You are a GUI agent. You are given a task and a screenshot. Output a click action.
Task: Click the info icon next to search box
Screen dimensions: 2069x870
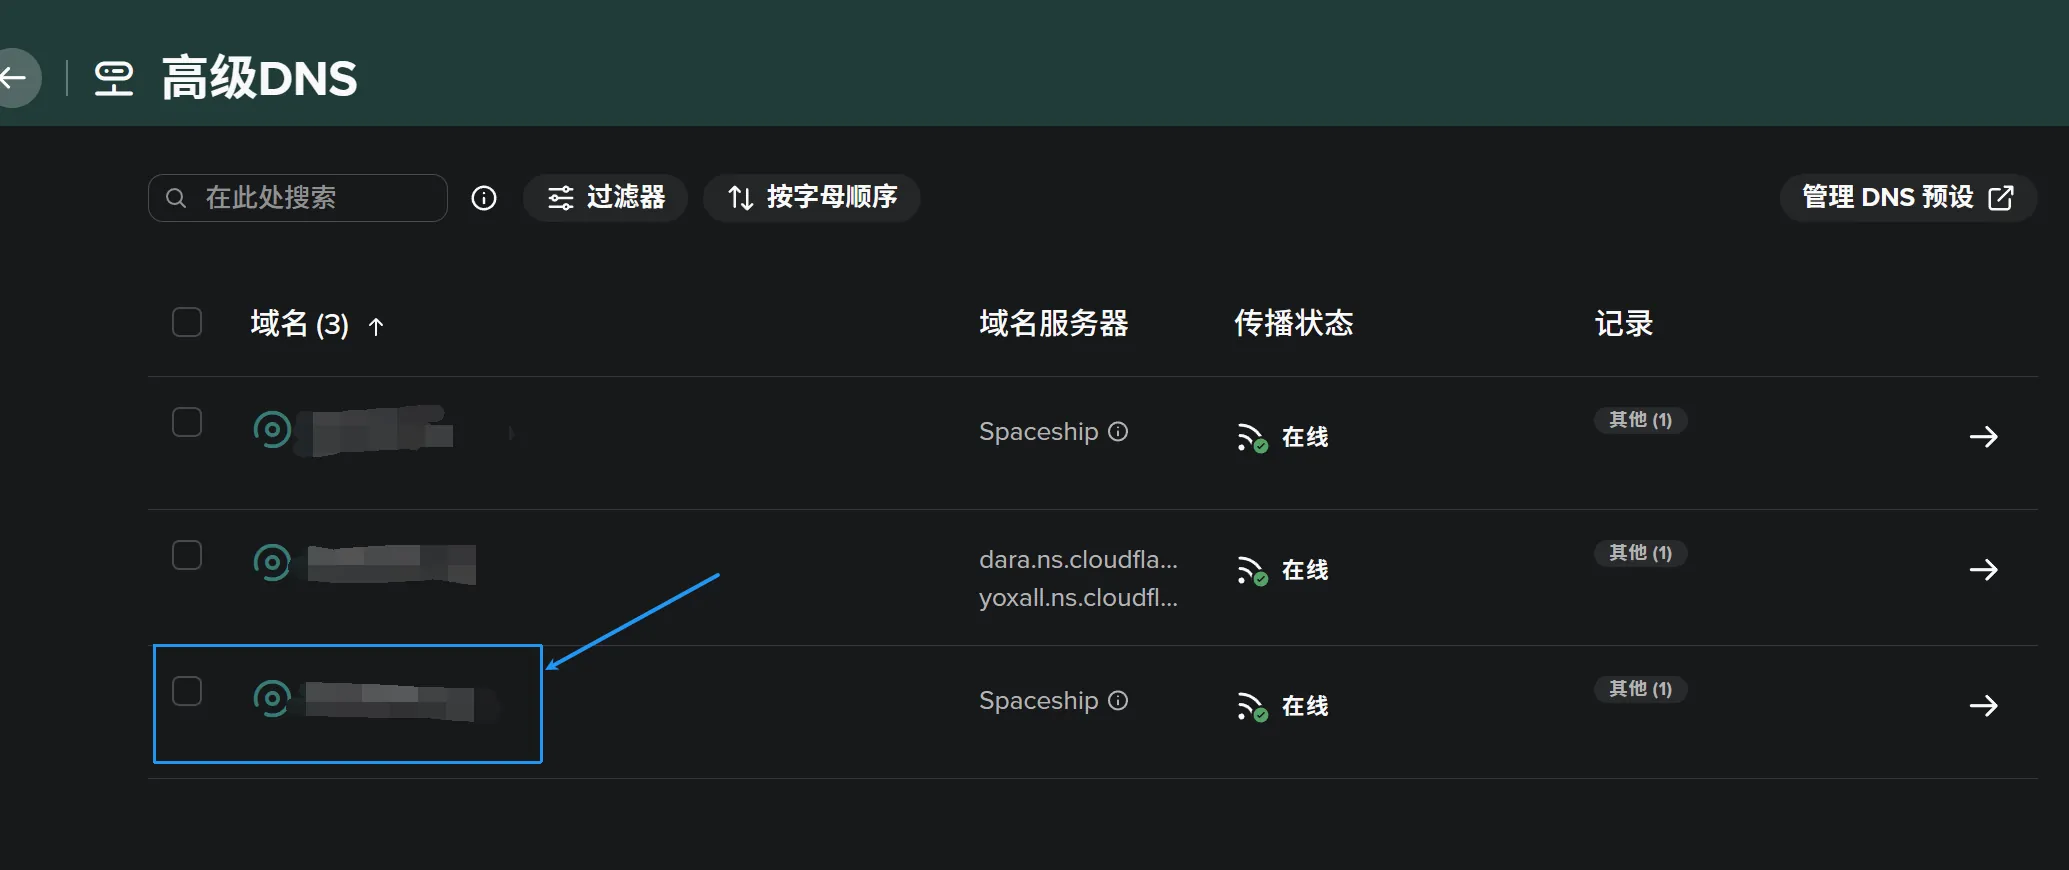pyautogui.click(x=484, y=198)
